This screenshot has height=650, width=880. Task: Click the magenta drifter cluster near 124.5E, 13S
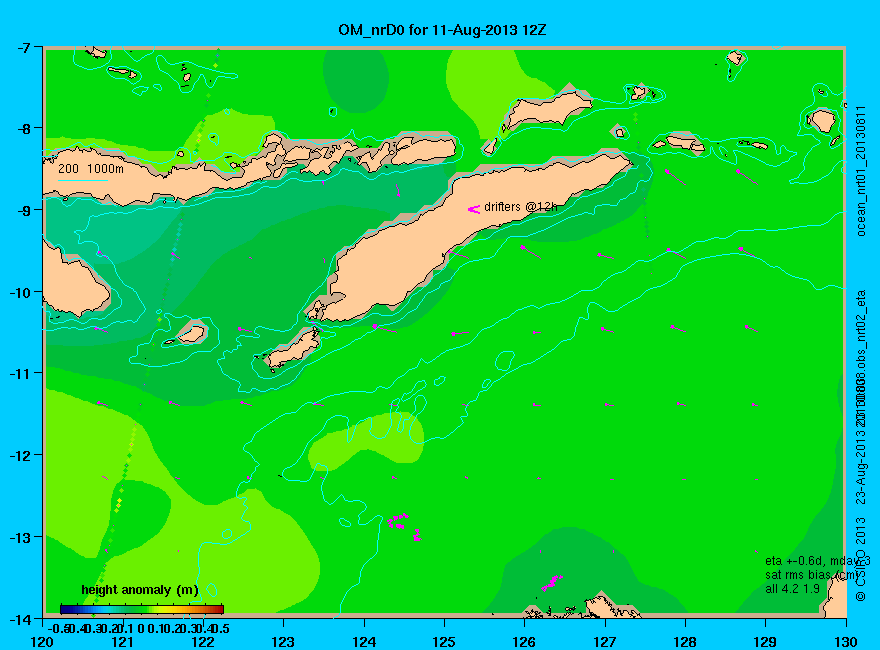coord(404,525)
